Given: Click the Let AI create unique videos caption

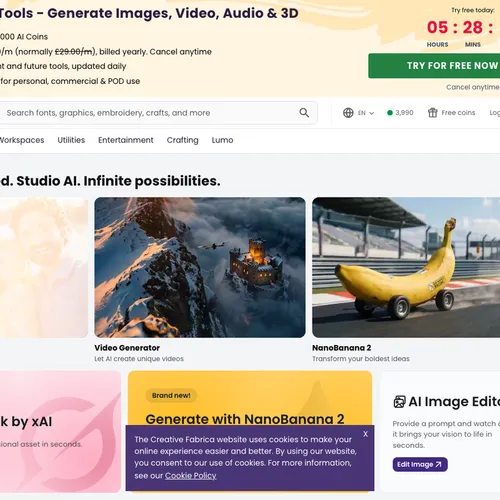Looking at the screenshot, I should pos(139,359).
